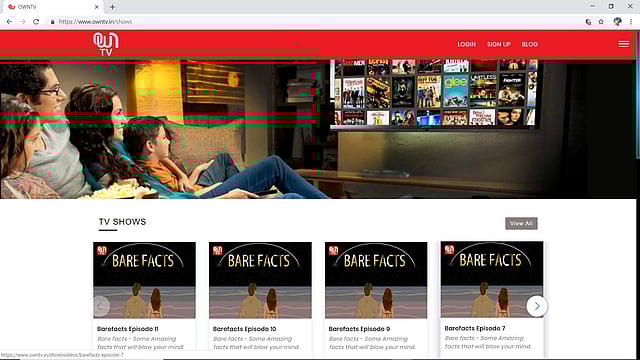
Task: Click LOGIN in the header
Action: pyautogui.click(x=467, y=44)
